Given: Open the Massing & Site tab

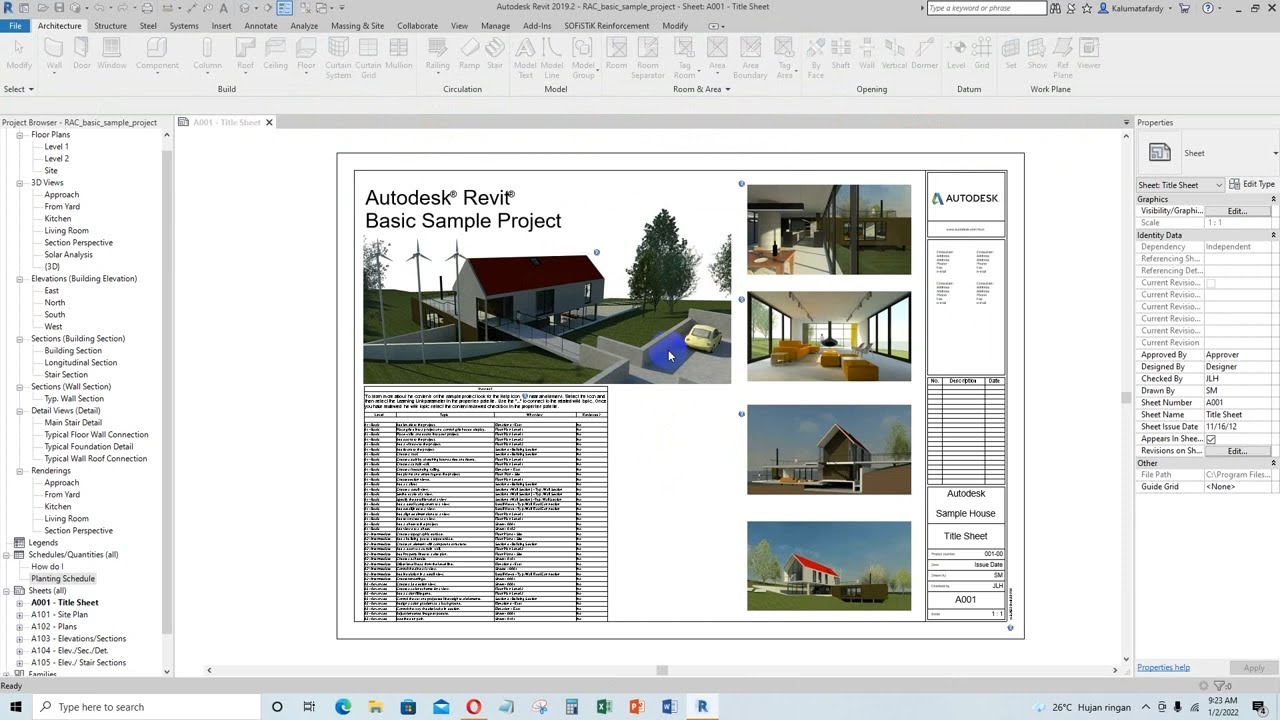Looking at the screenshot, I should pyautogui.click(x=357, y=26).
